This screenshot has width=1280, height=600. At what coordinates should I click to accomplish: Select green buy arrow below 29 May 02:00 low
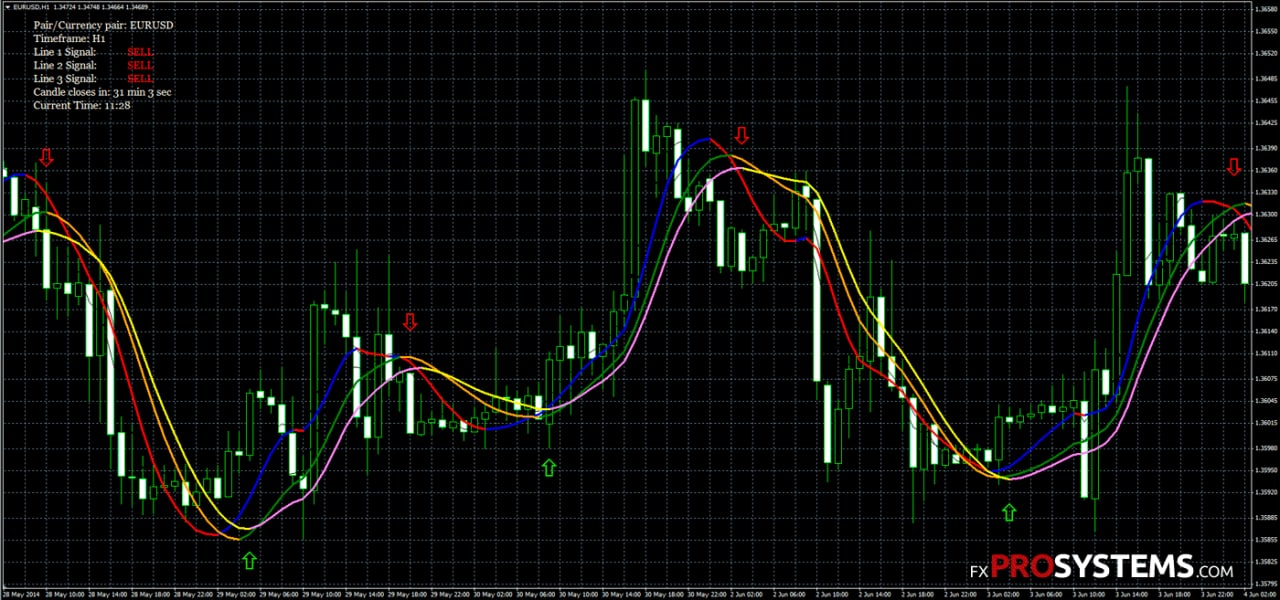[249, 561]
